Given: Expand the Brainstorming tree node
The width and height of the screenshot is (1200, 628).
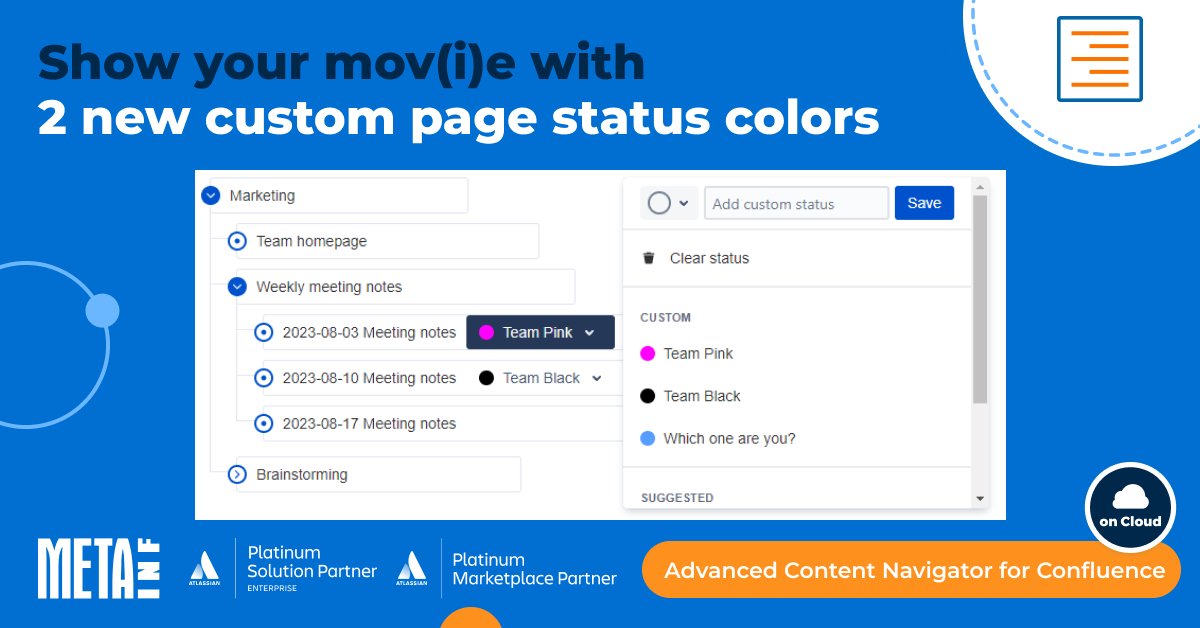Looking at the screenshot, I should [x=237, y=475].
